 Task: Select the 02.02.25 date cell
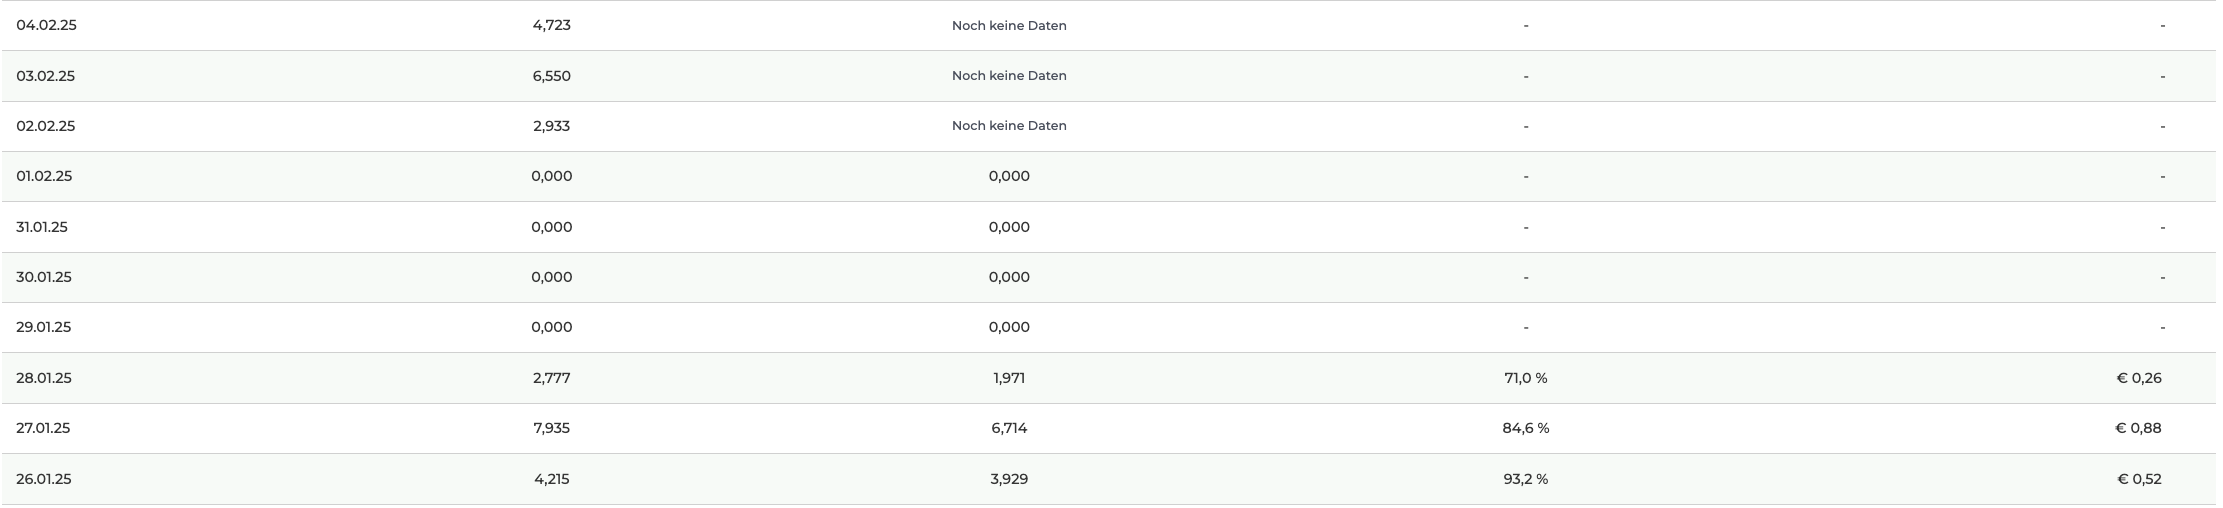[45, 126]
